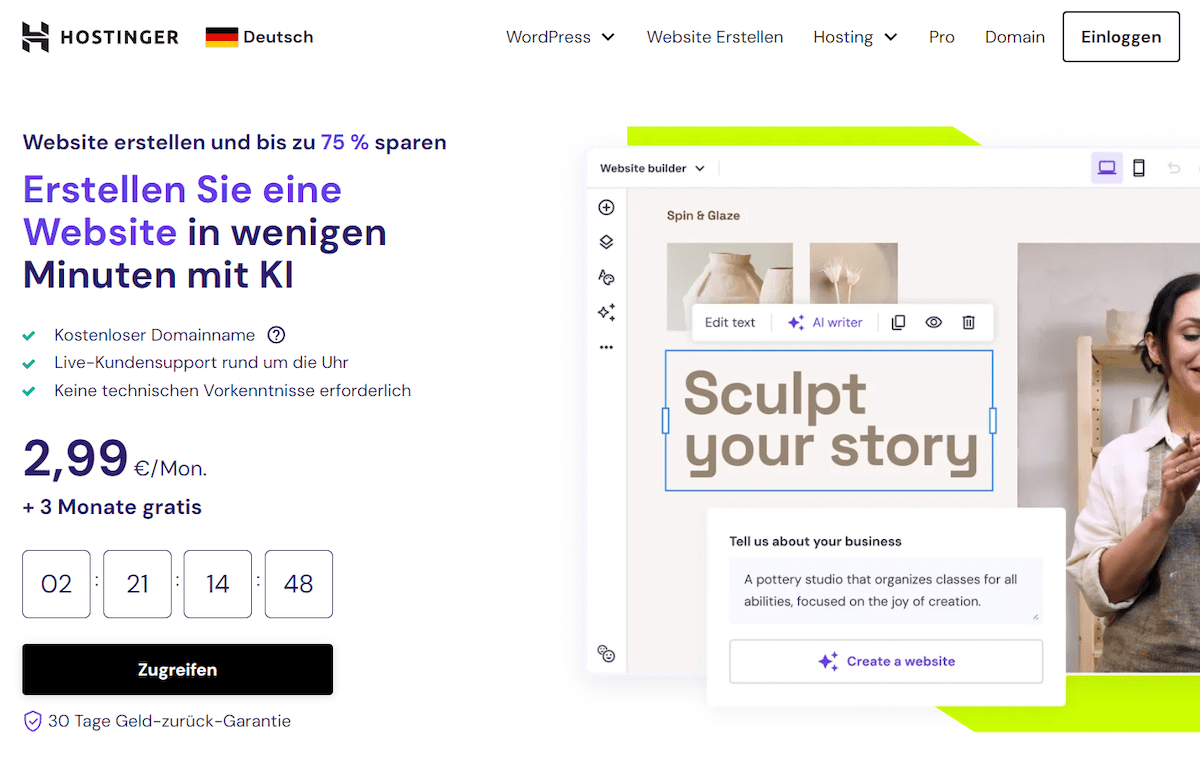The width and height of the screenshot is (1200, 766).
Task: Click the Spin & Glaze site title
Action: (703, 215)
